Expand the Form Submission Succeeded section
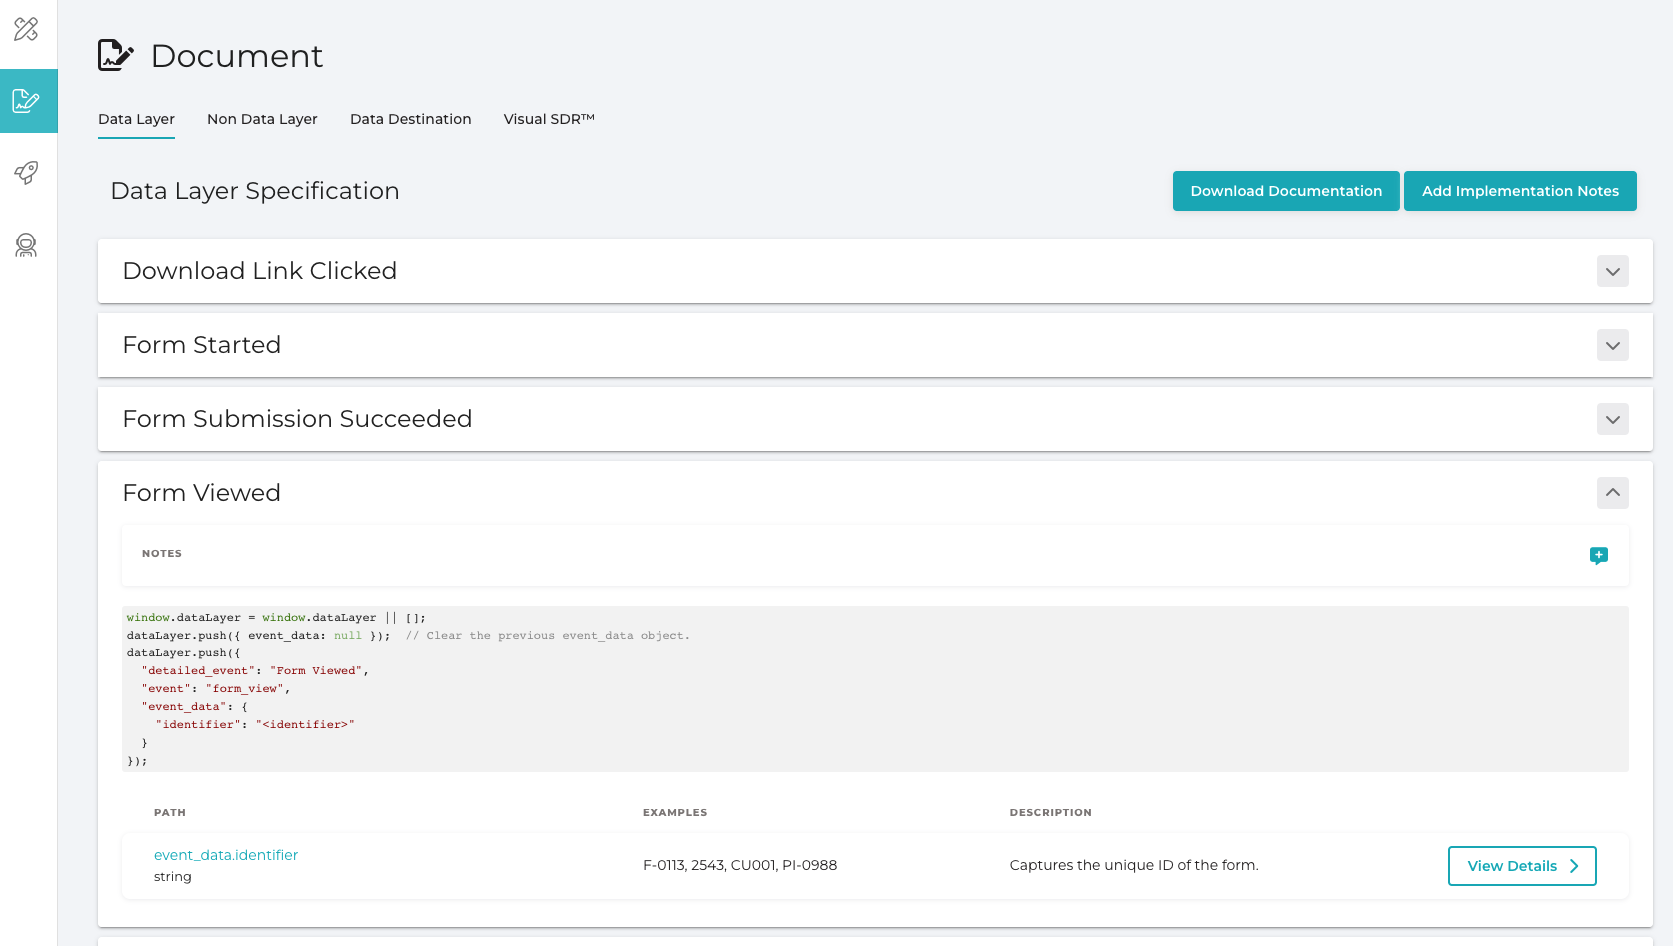The width and height of the screenshot is (1673, 946). (x=1612, y=419)
